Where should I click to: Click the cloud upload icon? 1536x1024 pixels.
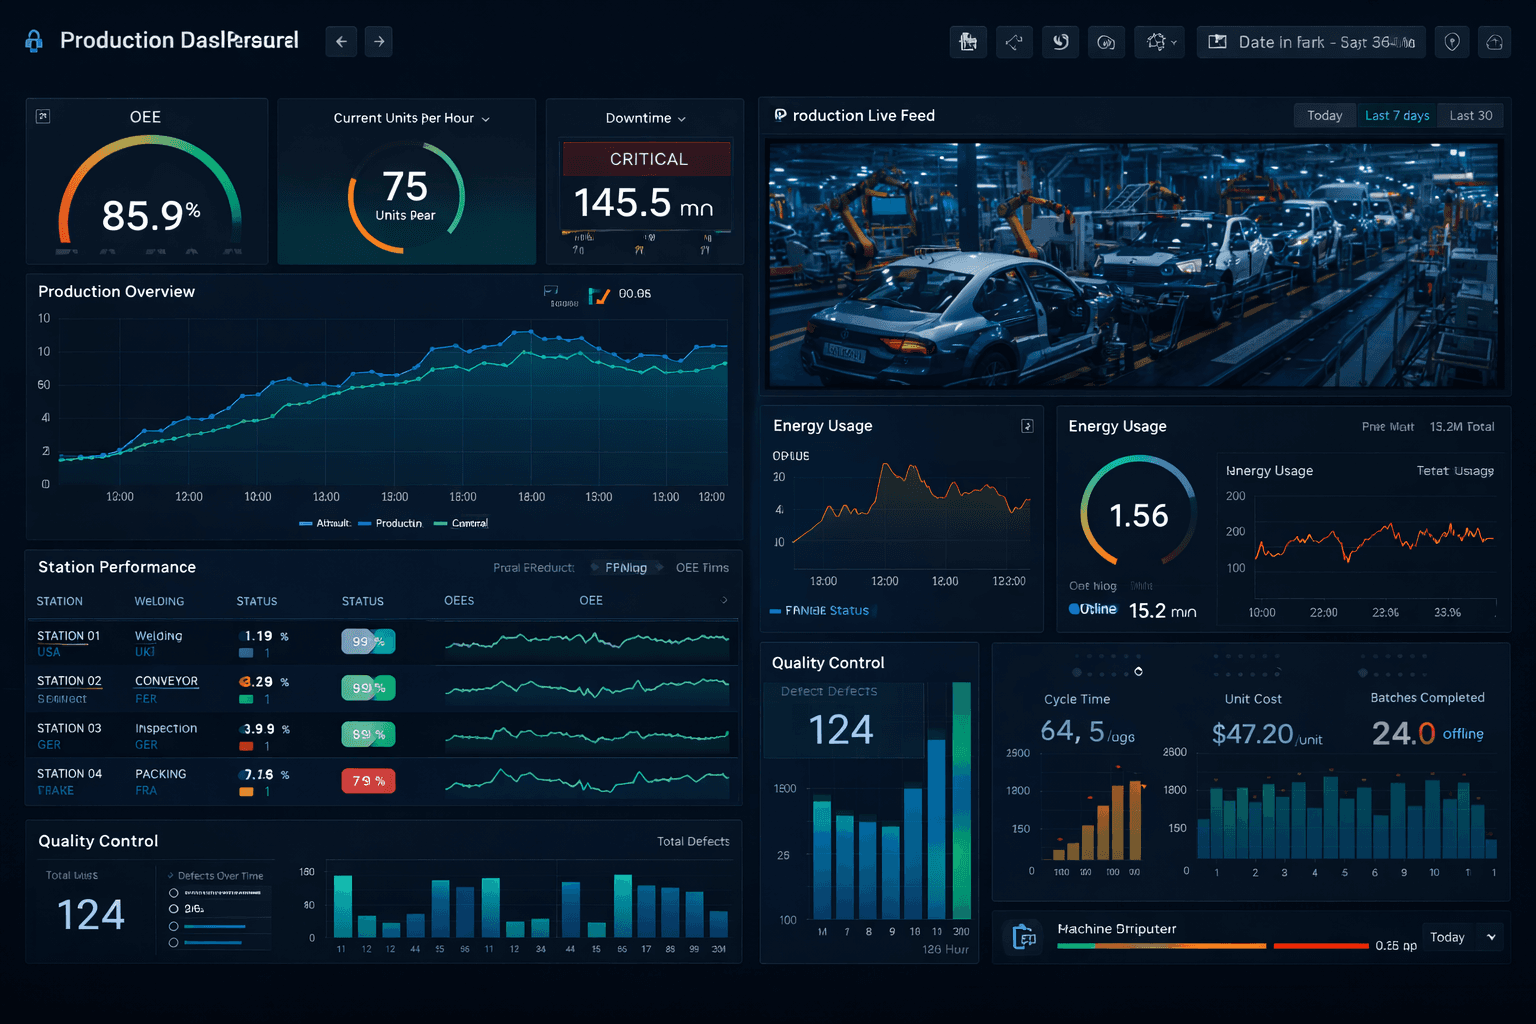click(1494, 42)
